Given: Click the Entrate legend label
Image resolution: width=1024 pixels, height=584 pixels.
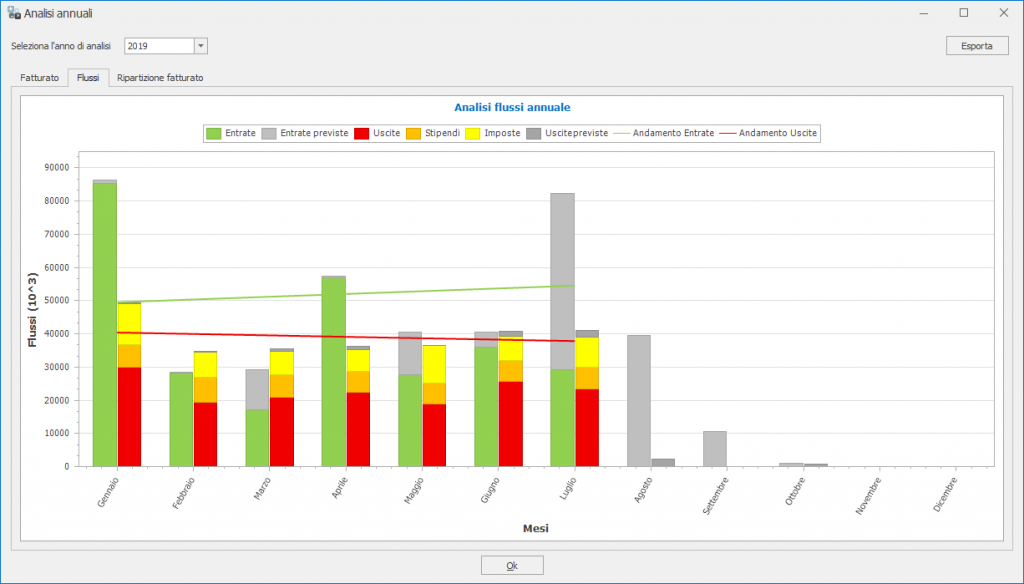Looking at the screenshot, I should click(x=240, y=133).
